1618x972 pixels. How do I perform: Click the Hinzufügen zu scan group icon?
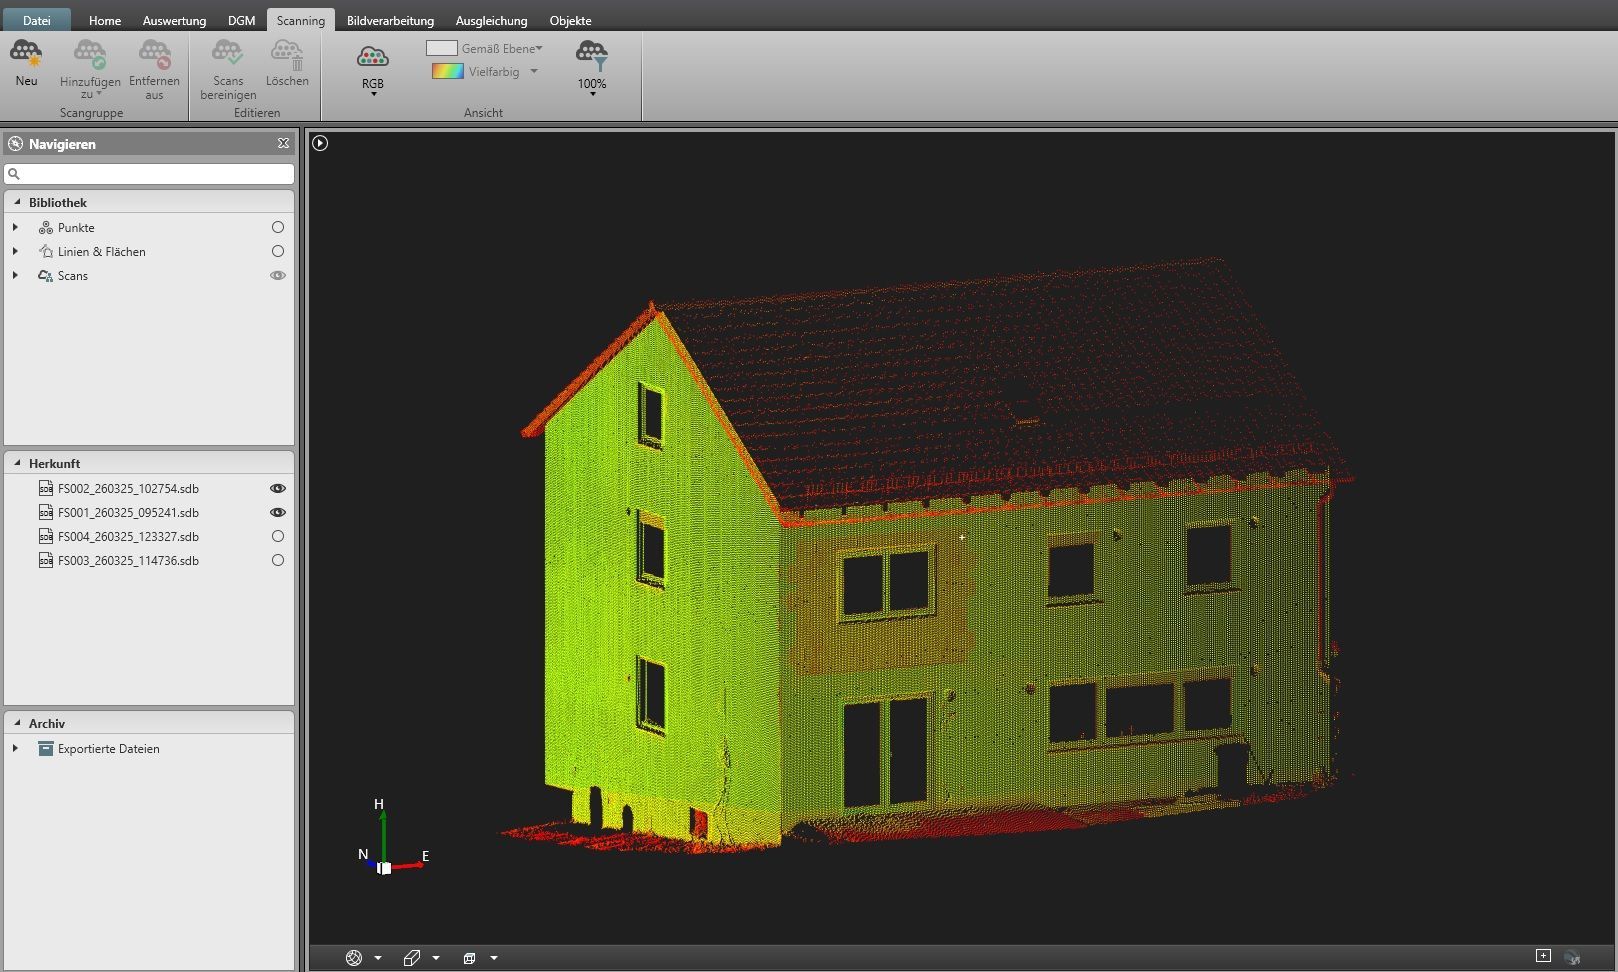click(90, 54)
